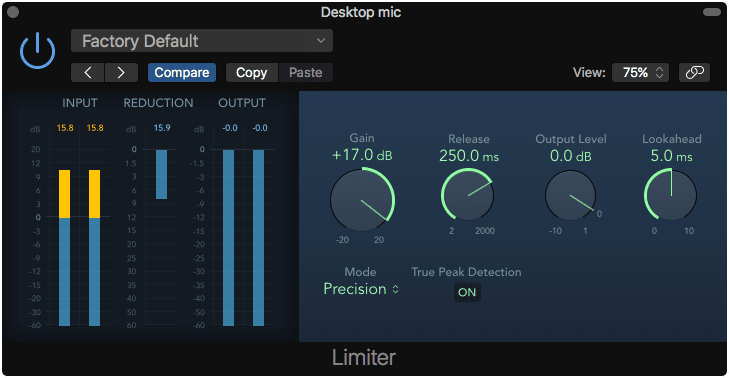Click the link chain icon button
729x378 pixels.
(695, 73)
